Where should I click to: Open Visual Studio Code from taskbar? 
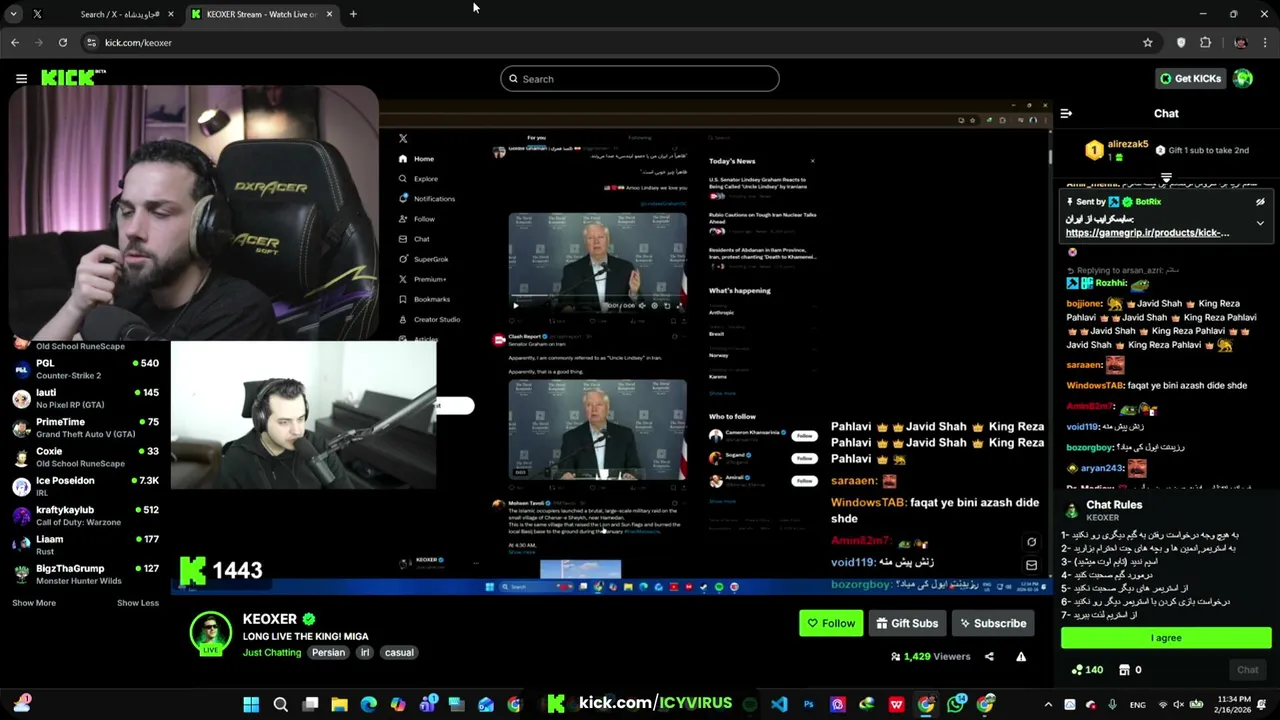pyautogui.click(x=779, y=704)
